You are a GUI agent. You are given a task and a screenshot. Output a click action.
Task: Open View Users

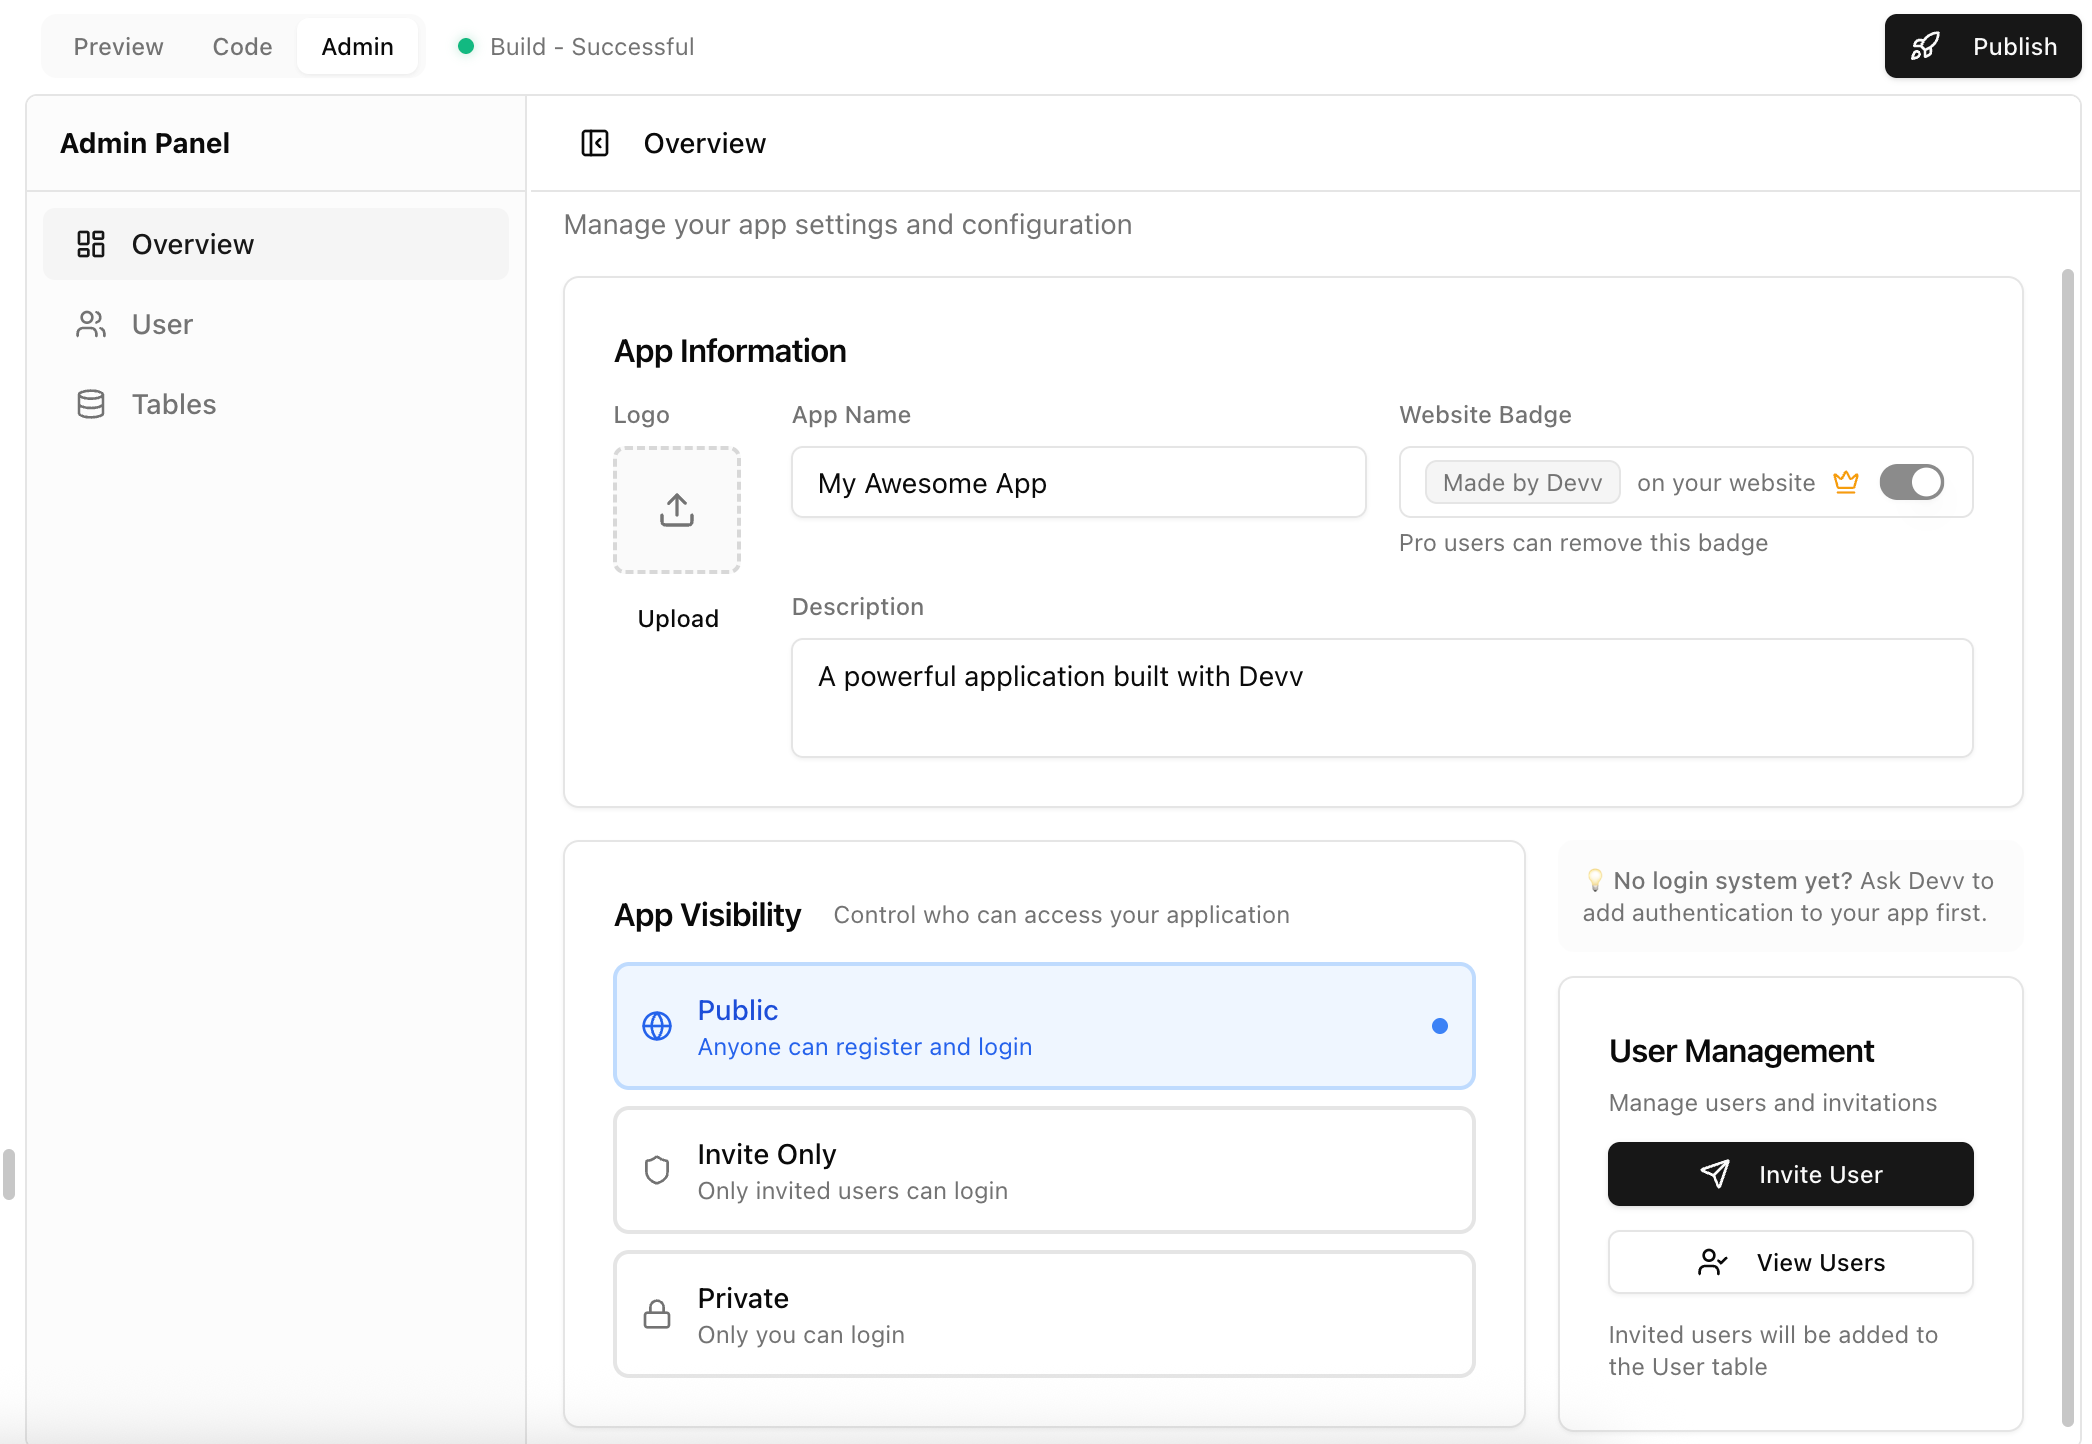tap(1790, 1261)
